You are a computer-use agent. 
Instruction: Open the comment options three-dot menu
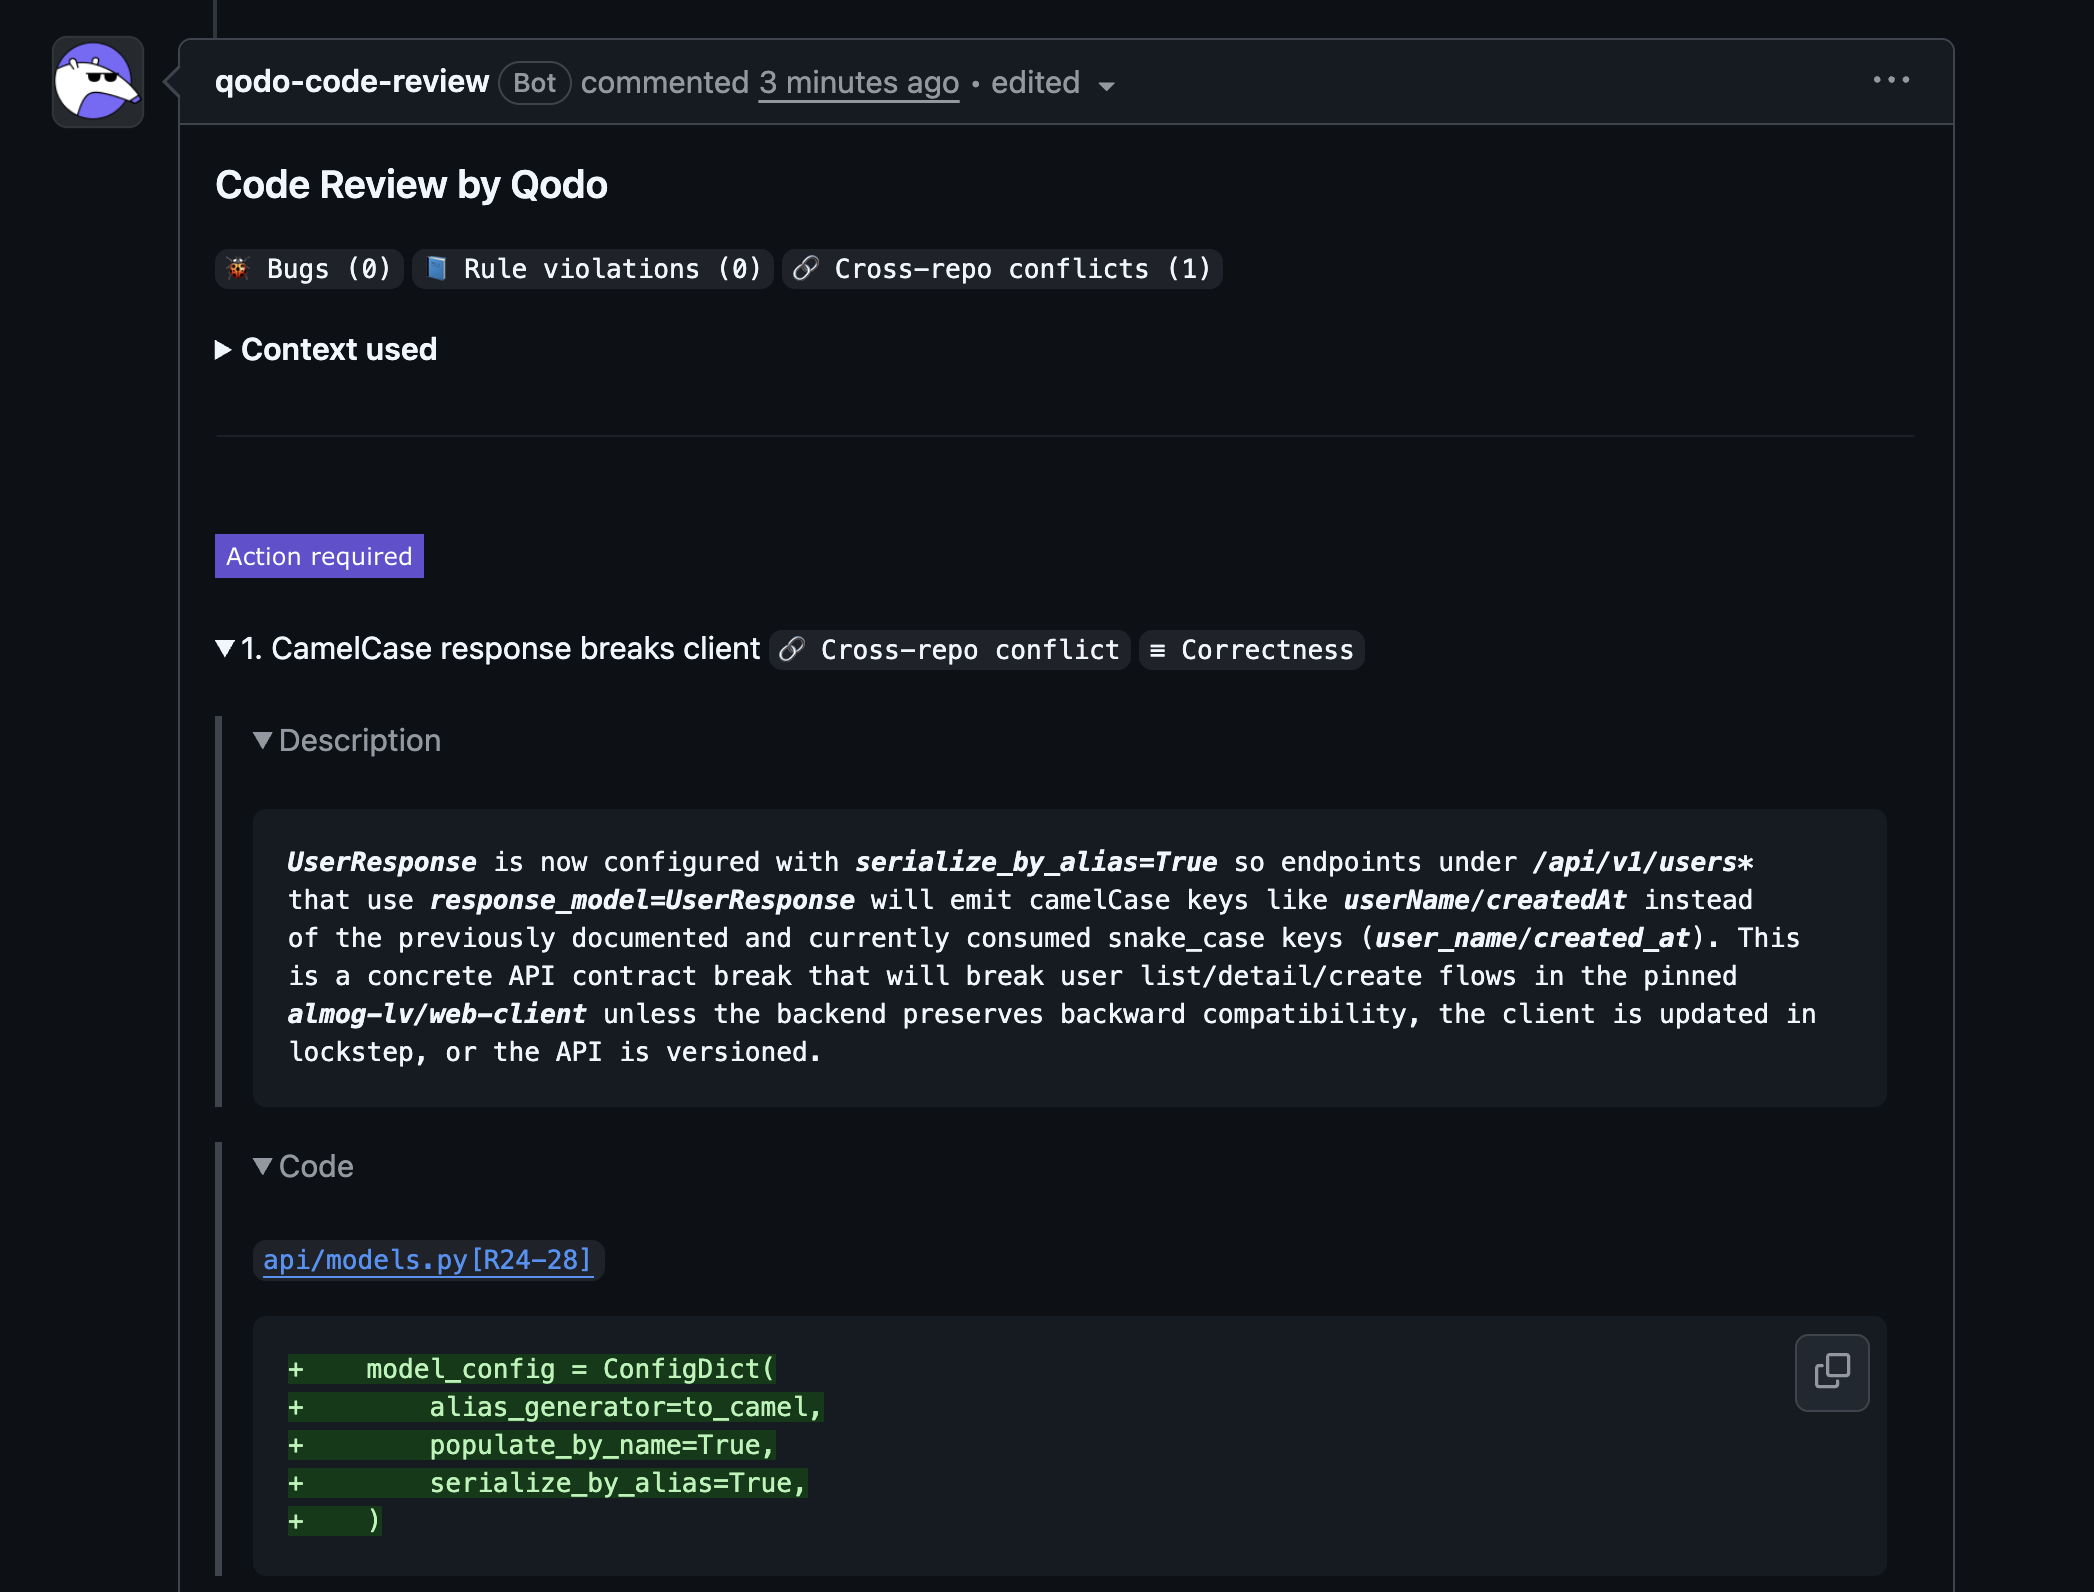click(1891, 80)
